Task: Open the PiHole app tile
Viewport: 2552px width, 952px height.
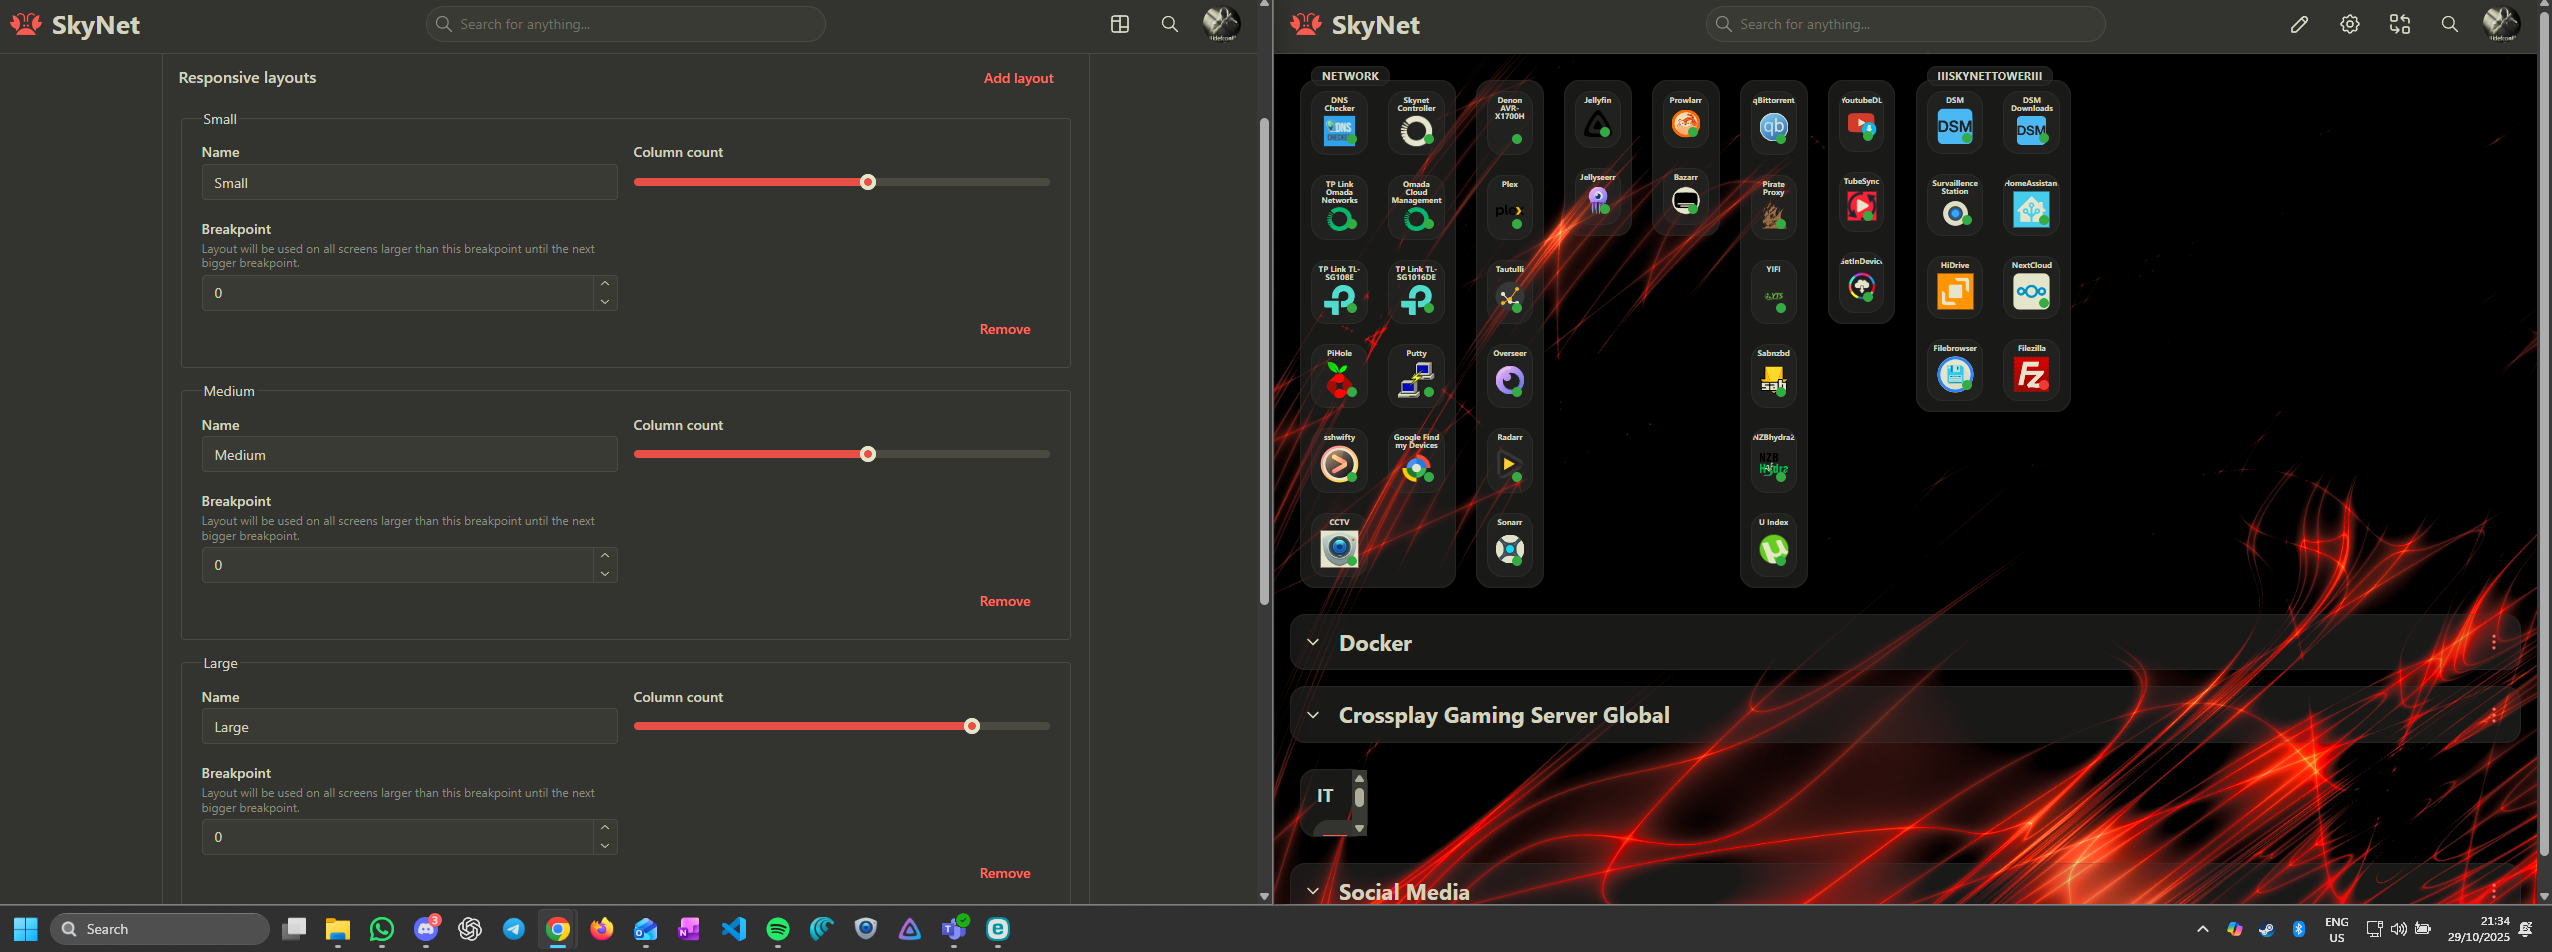Action: pyautogui.click(x=1339, y=375)
